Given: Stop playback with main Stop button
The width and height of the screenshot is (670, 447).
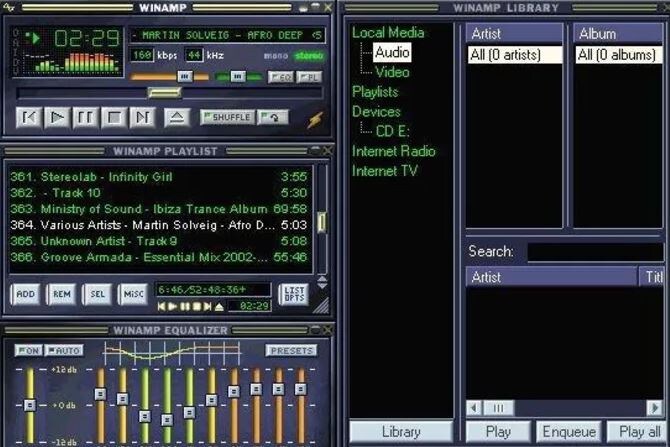Looking at the screenshot, I should pos(114,117).
